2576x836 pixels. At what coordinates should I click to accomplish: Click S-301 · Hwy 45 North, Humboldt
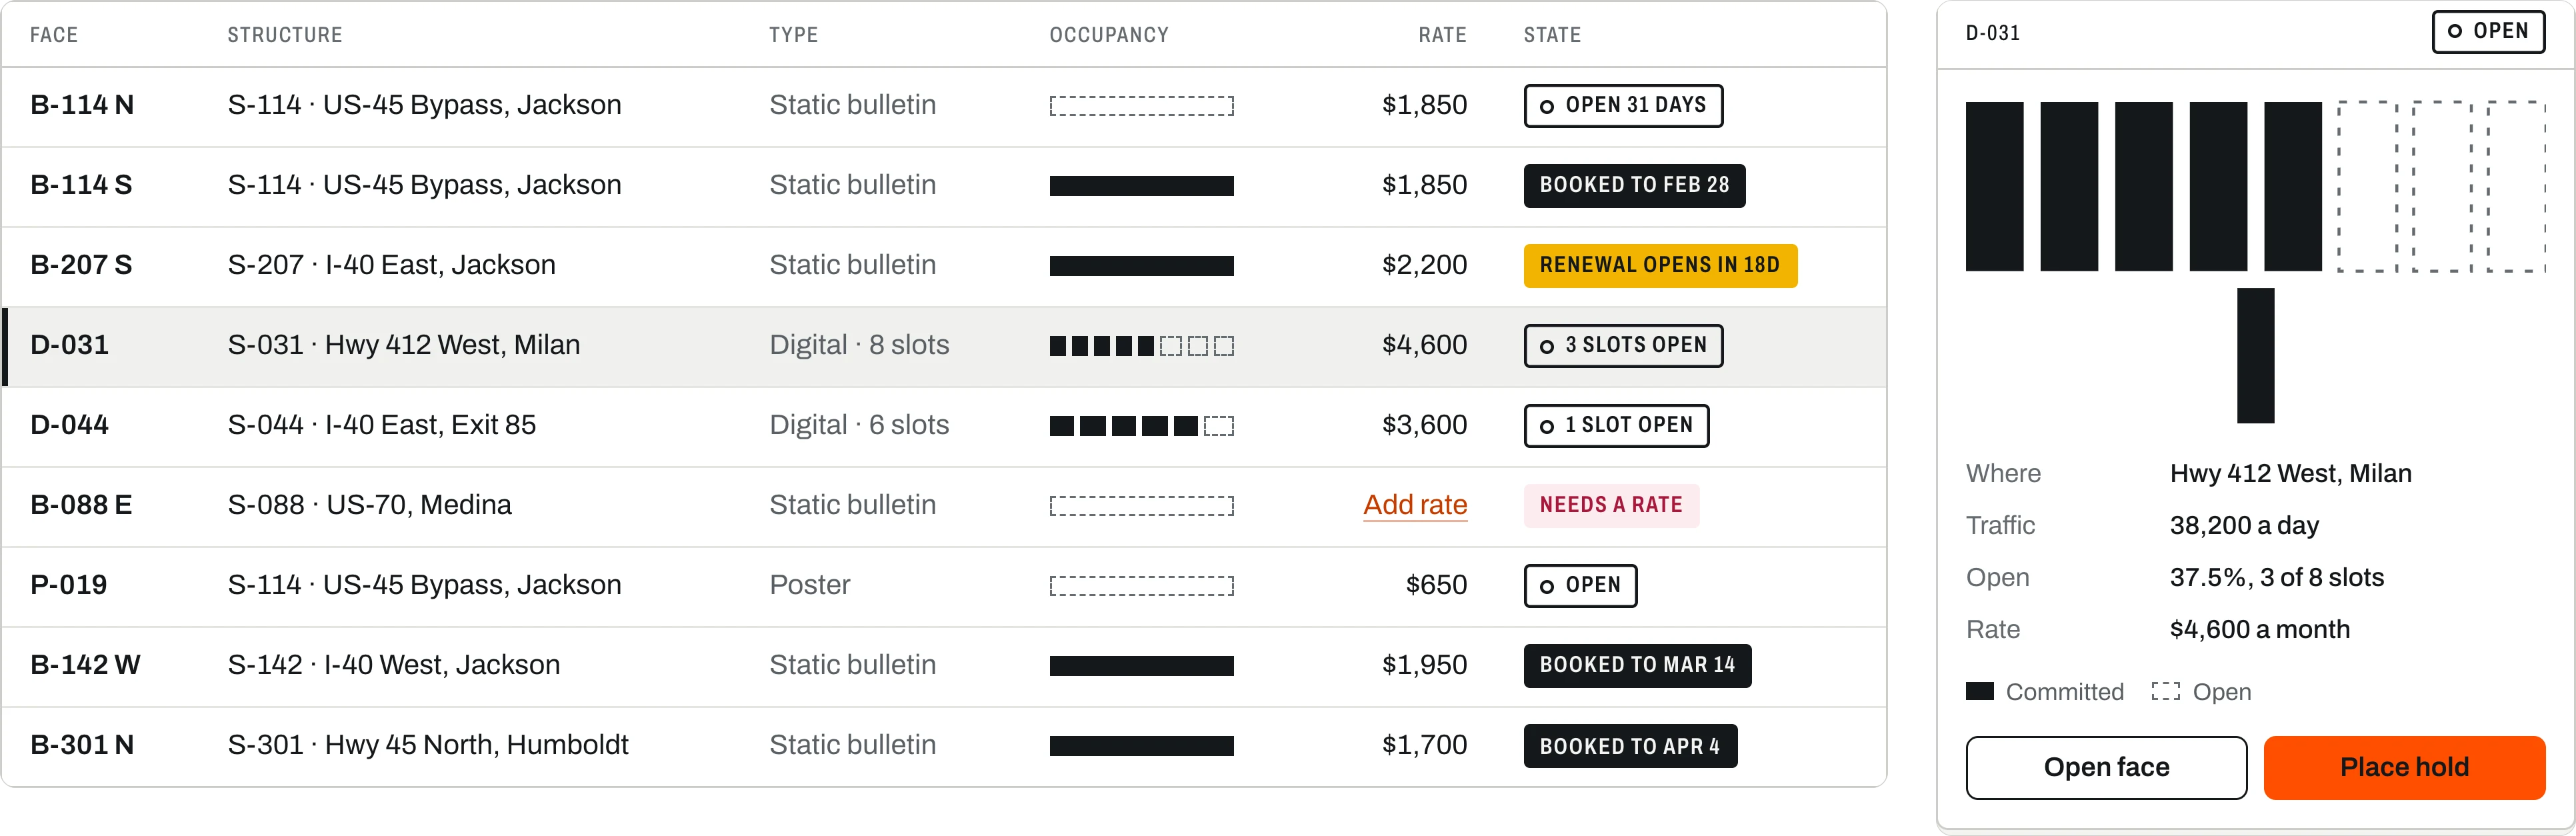pyautogui.click(x=428, y=745)
